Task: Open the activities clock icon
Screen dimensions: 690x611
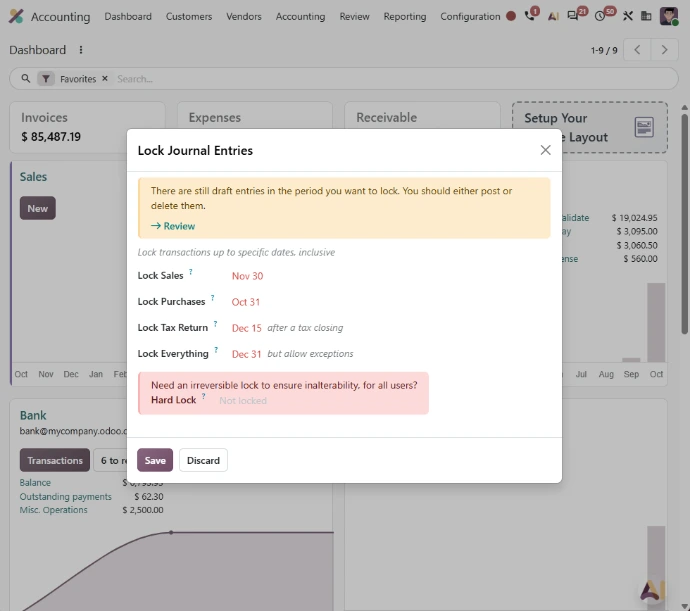Action: point(600,16)
